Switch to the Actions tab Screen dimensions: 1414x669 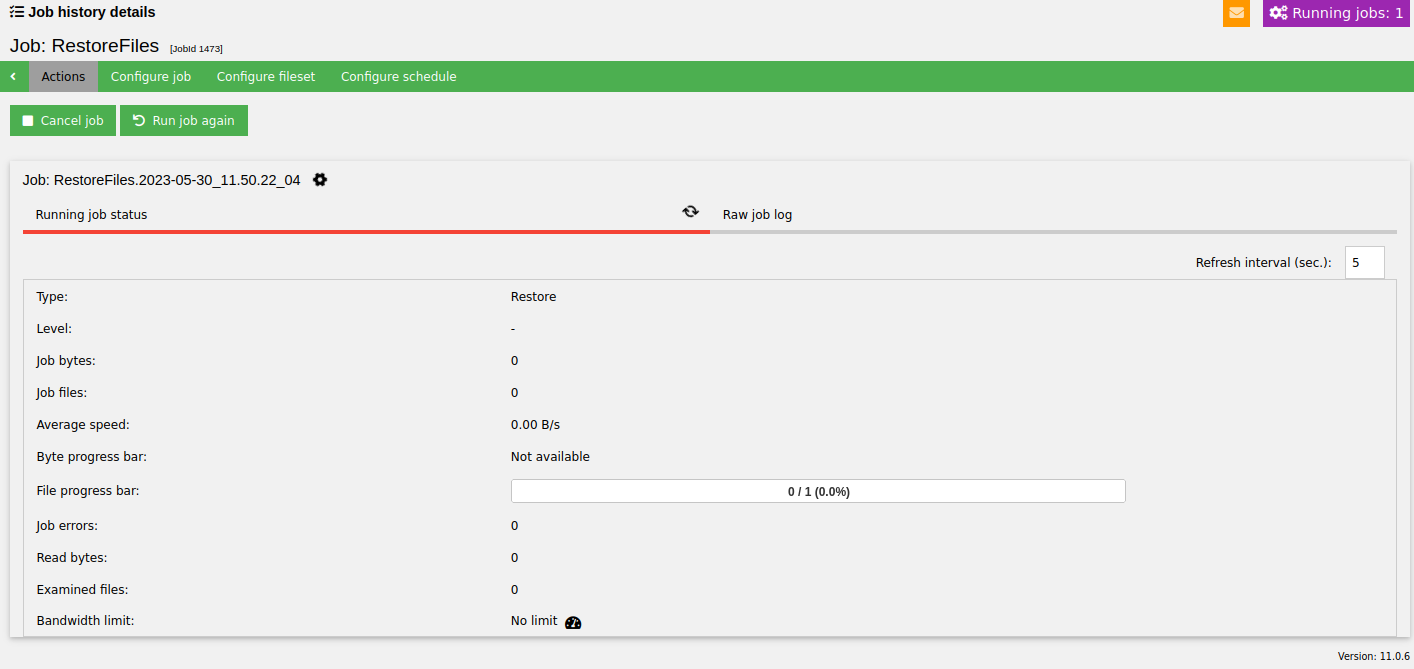coord(63,77)
